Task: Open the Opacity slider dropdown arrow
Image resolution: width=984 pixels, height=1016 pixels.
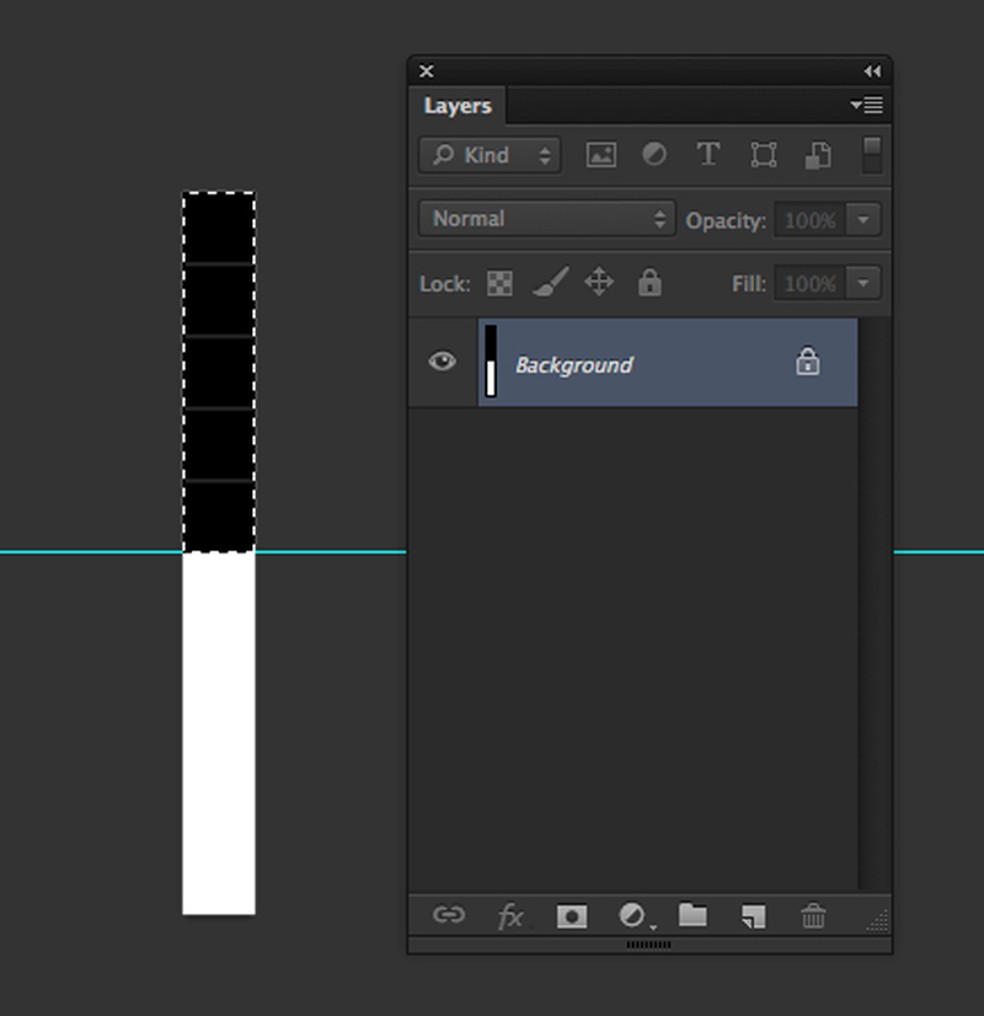Action: click(863, 220)
